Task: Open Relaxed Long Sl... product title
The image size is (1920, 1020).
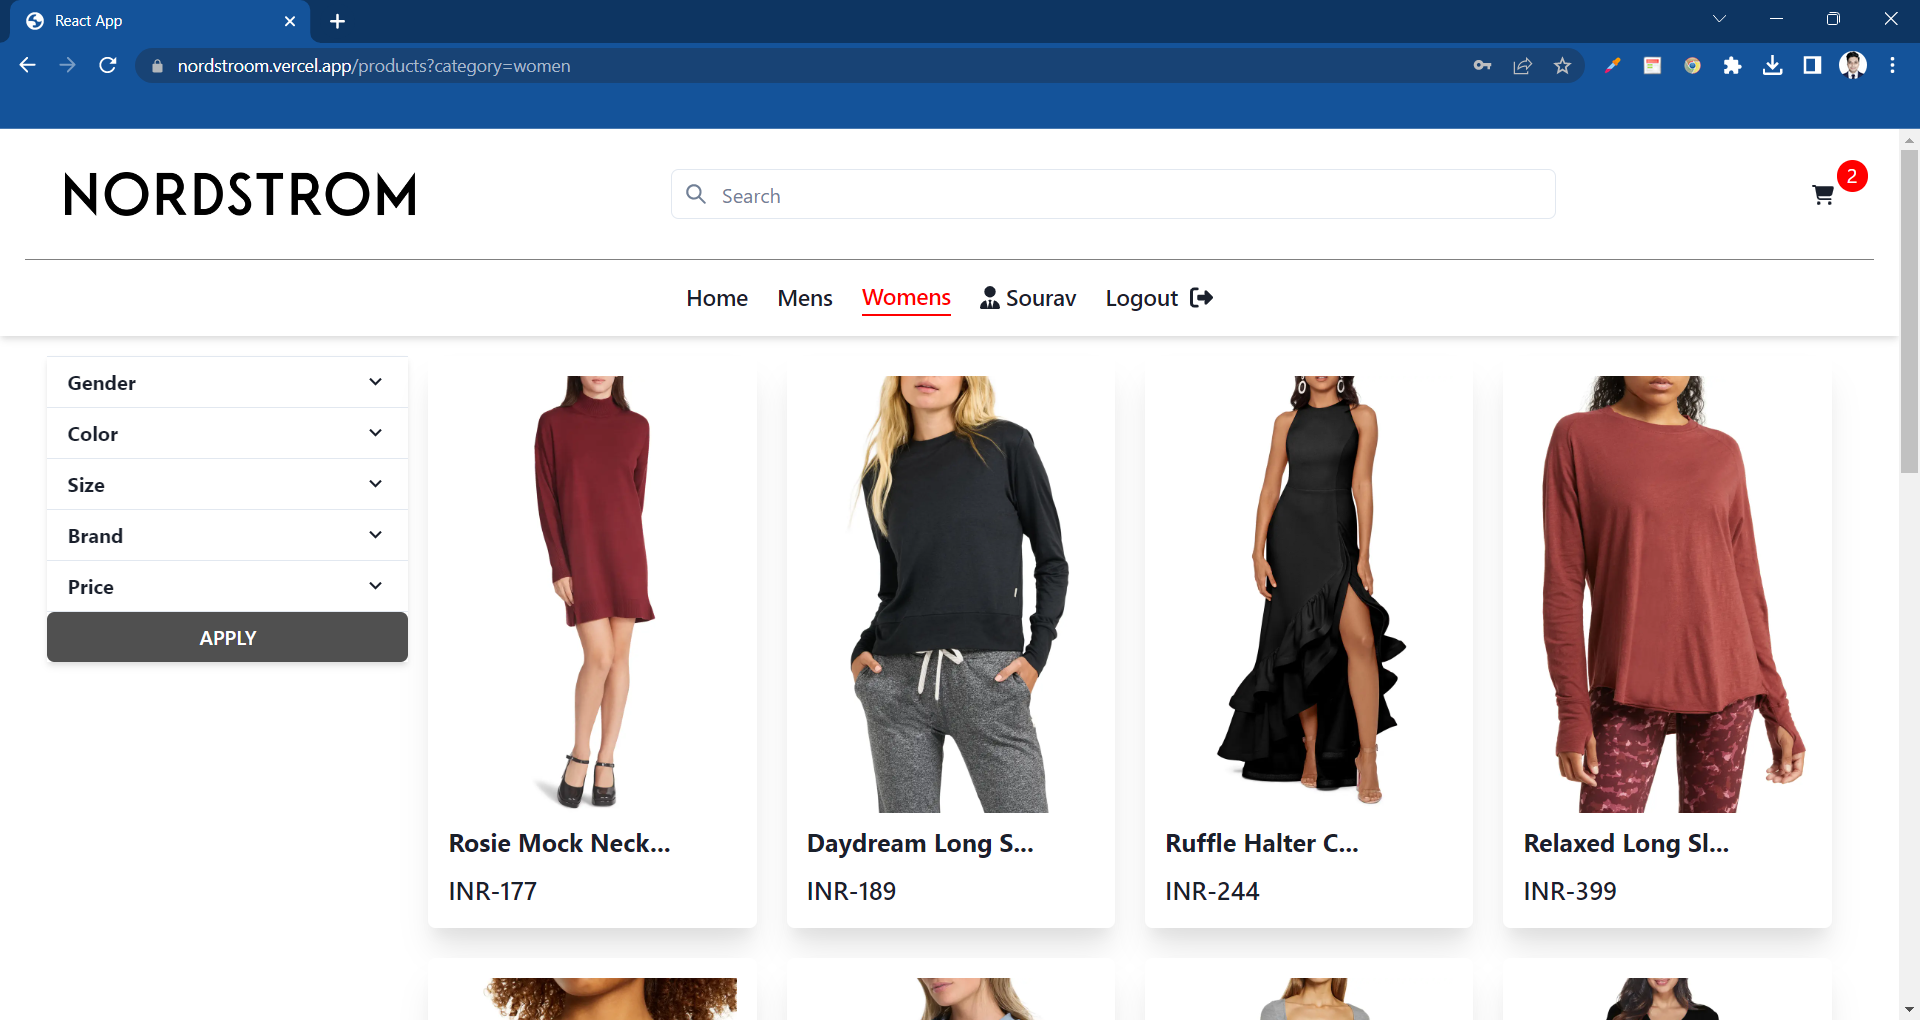Action: coord(1626,843)
